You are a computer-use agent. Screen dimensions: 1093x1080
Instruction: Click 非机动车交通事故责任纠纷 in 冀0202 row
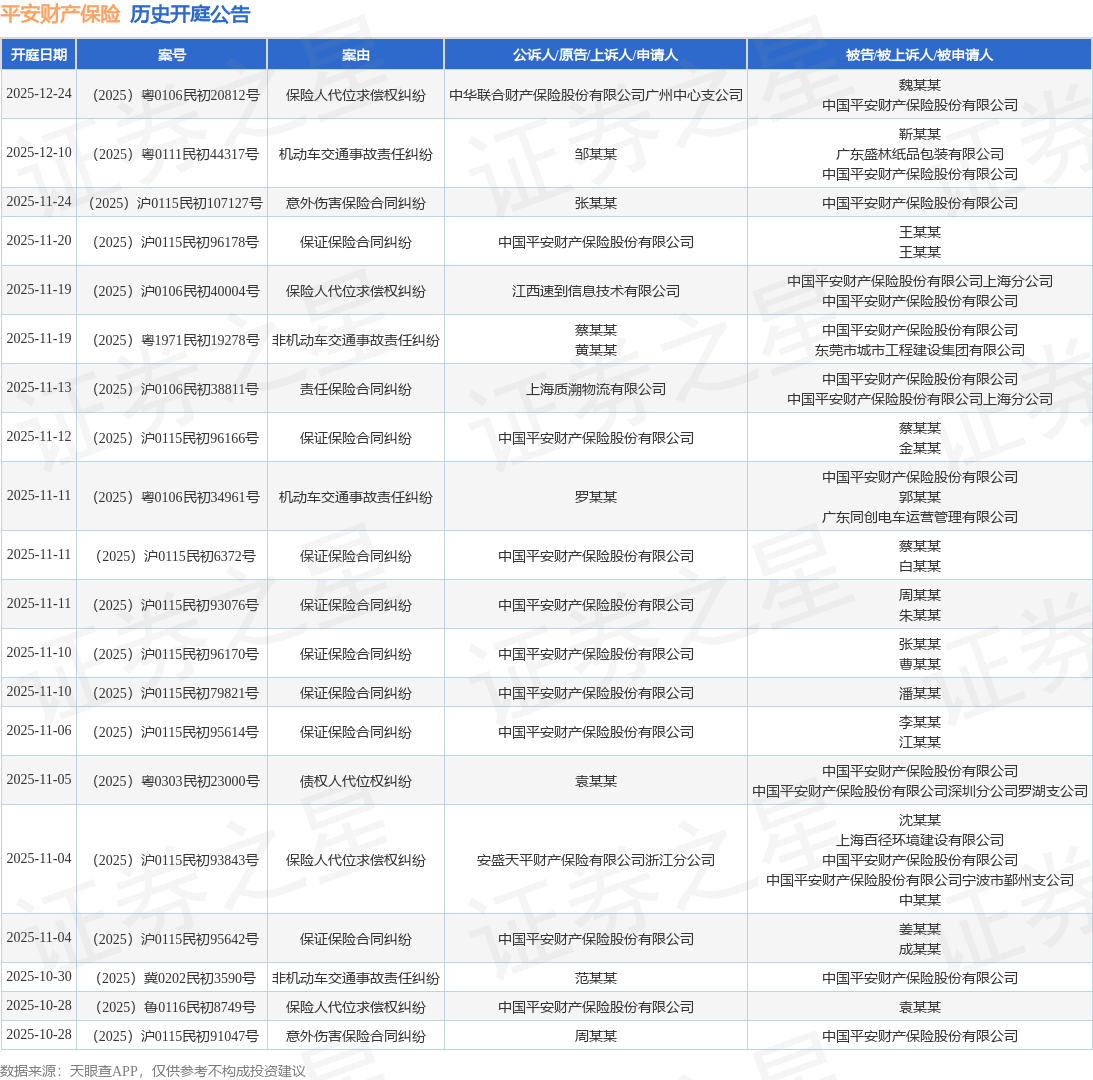click(356, 978)
